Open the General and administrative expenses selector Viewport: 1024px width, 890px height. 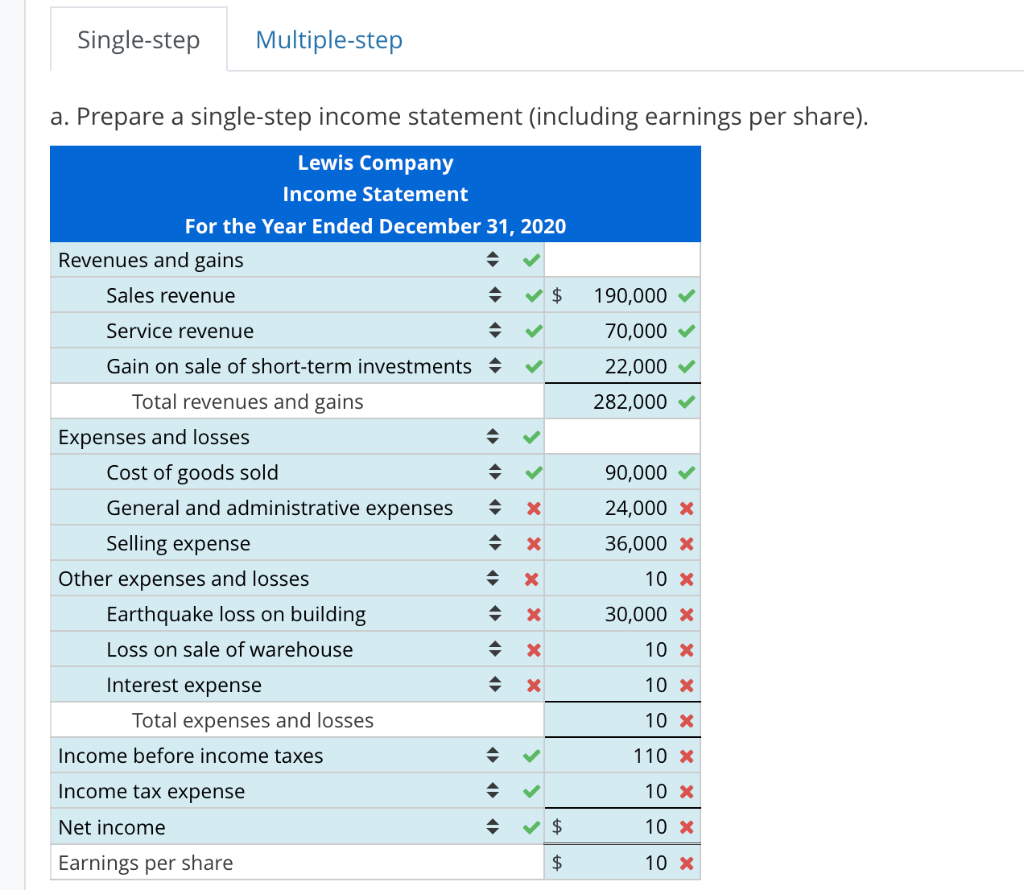(494, 507)
